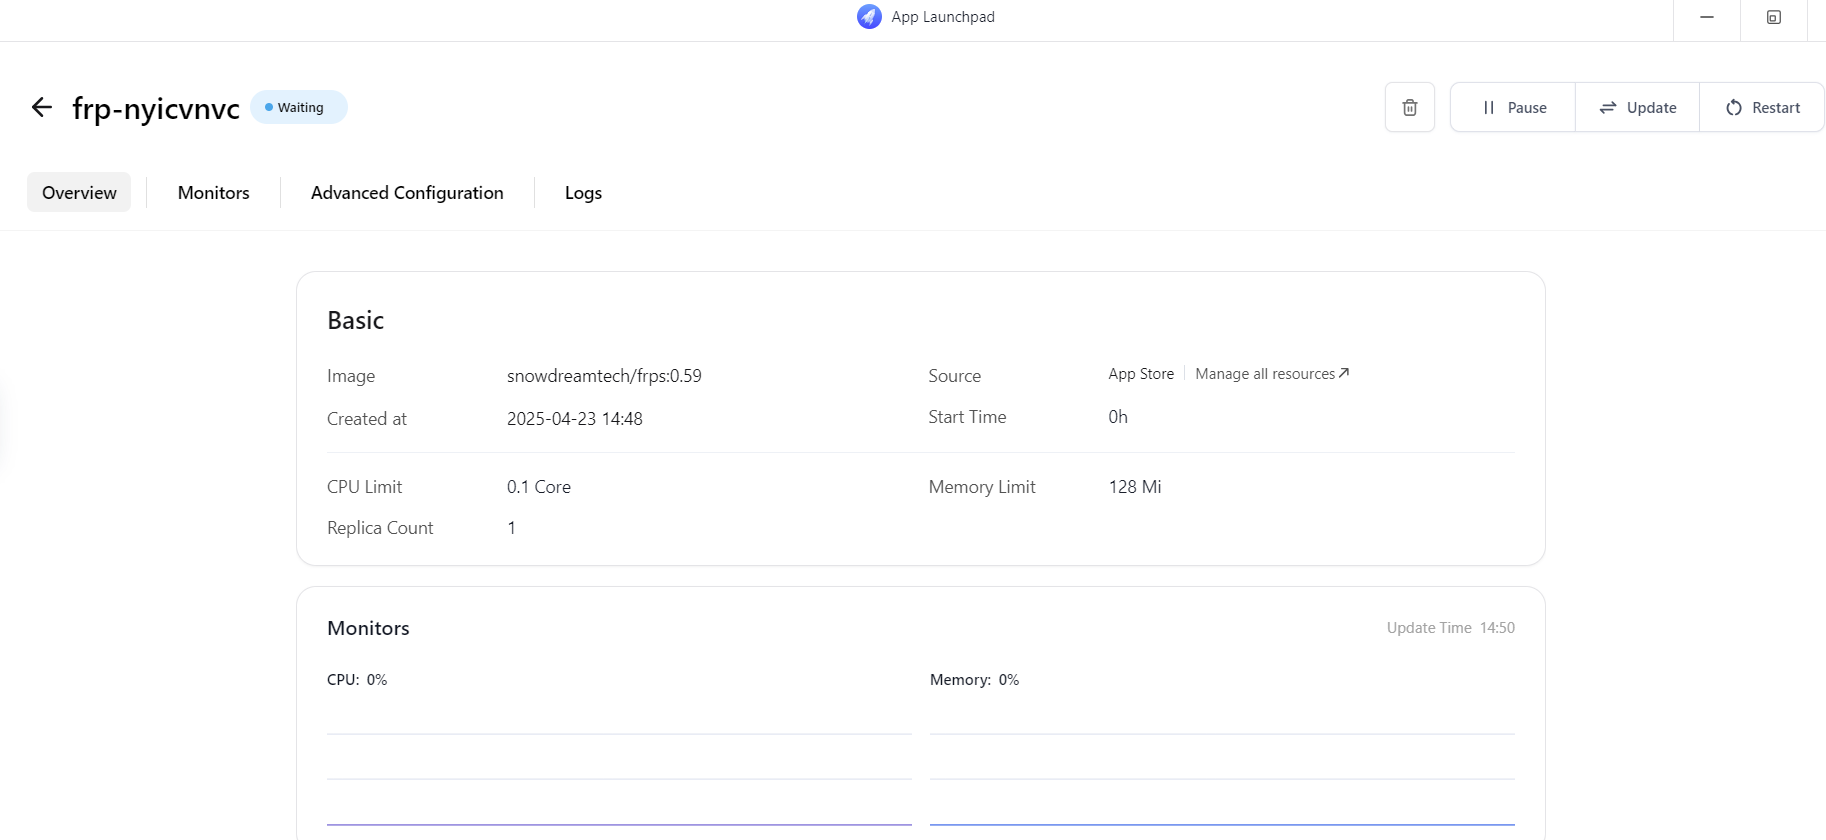Click the Waiting status badge

299,107
